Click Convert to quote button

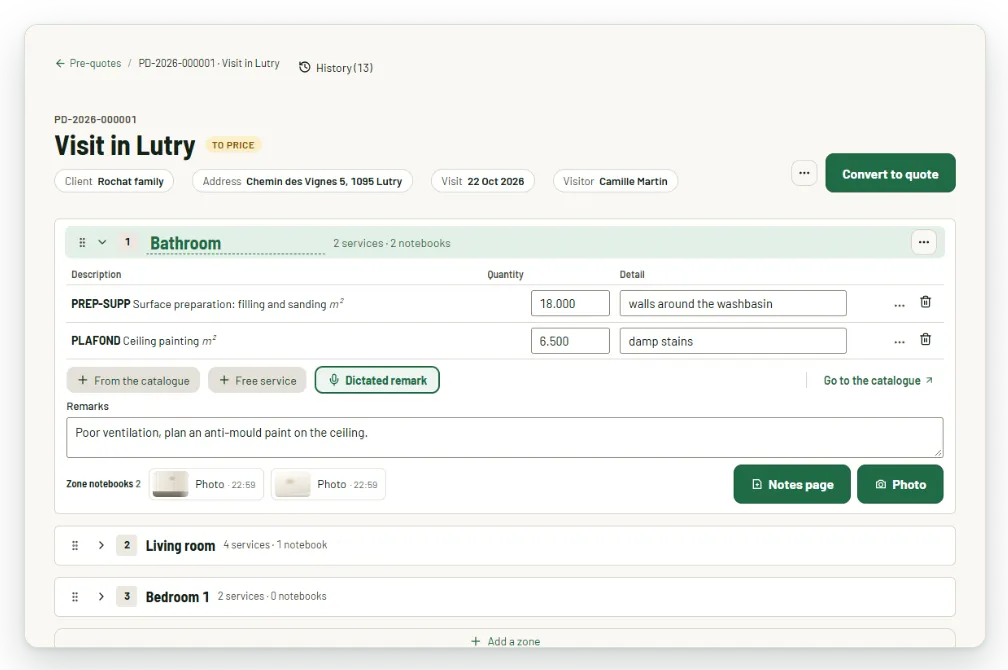tap(890, 173)
